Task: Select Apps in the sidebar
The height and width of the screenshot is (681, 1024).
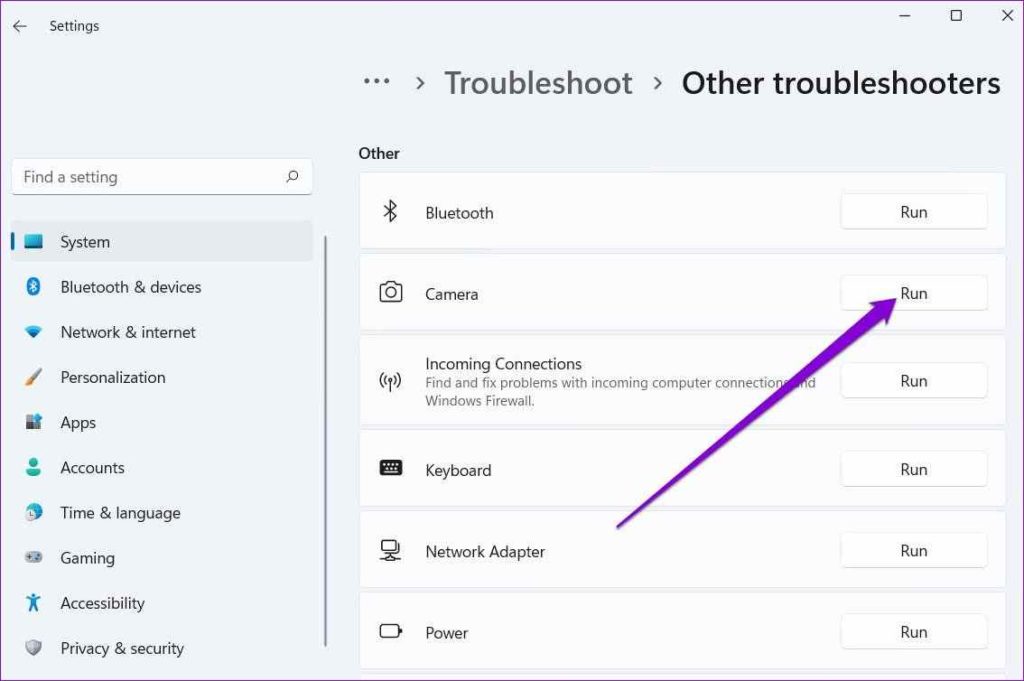Action: (x=162, y=422)
